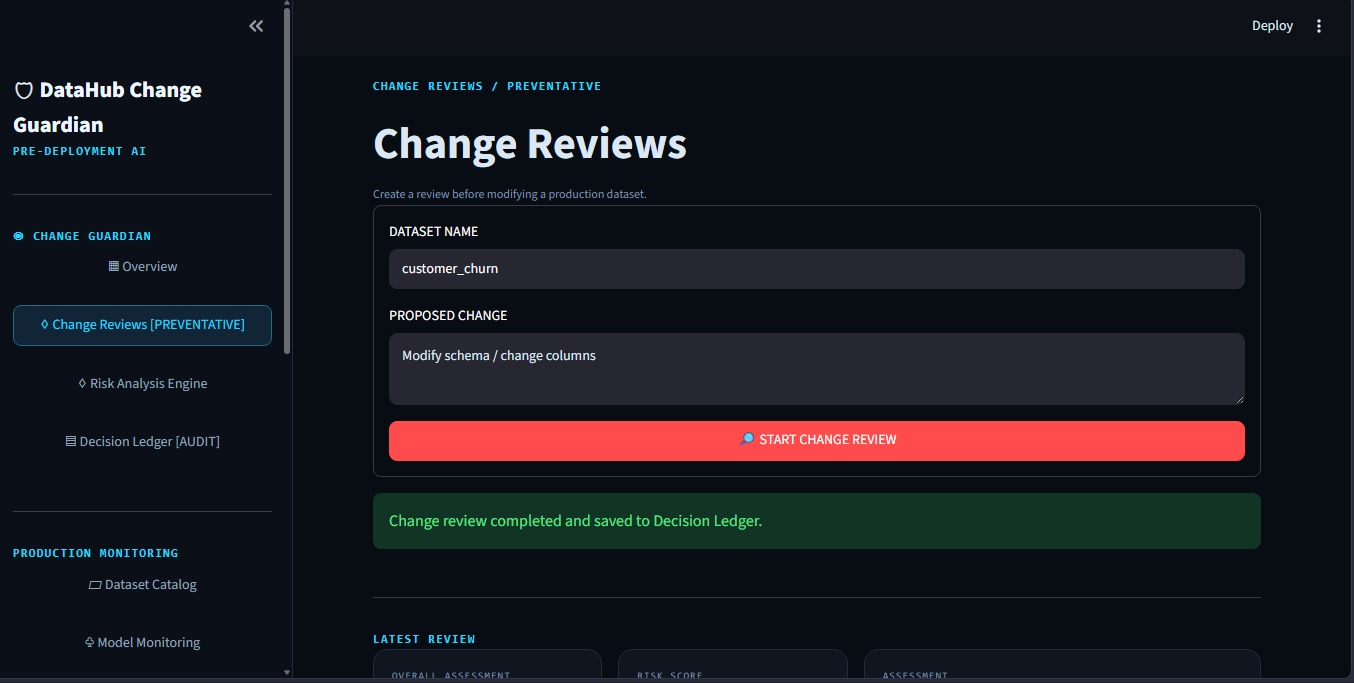Select Change Reviews [PREVENTATIVE] nav item
Screen dimensions: 1354x683
pyautogui.click(x=142, y=325)
